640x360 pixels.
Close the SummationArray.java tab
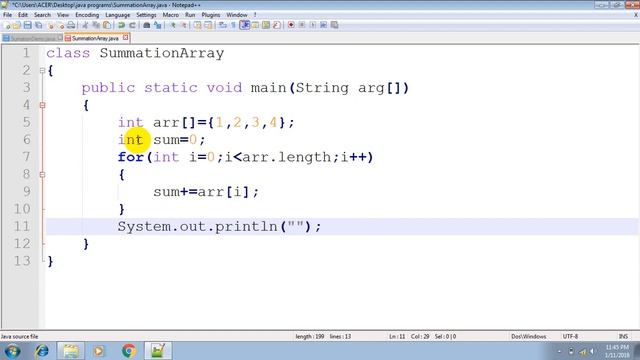point(126,38)
